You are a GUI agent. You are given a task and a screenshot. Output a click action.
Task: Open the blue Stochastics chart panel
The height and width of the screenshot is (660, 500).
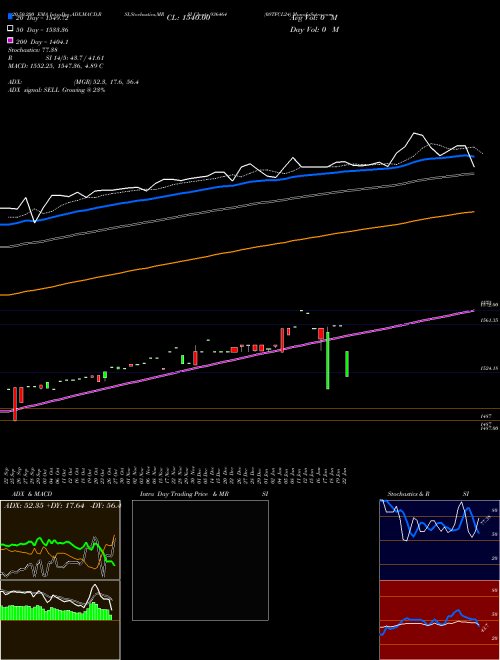[439, 540]
